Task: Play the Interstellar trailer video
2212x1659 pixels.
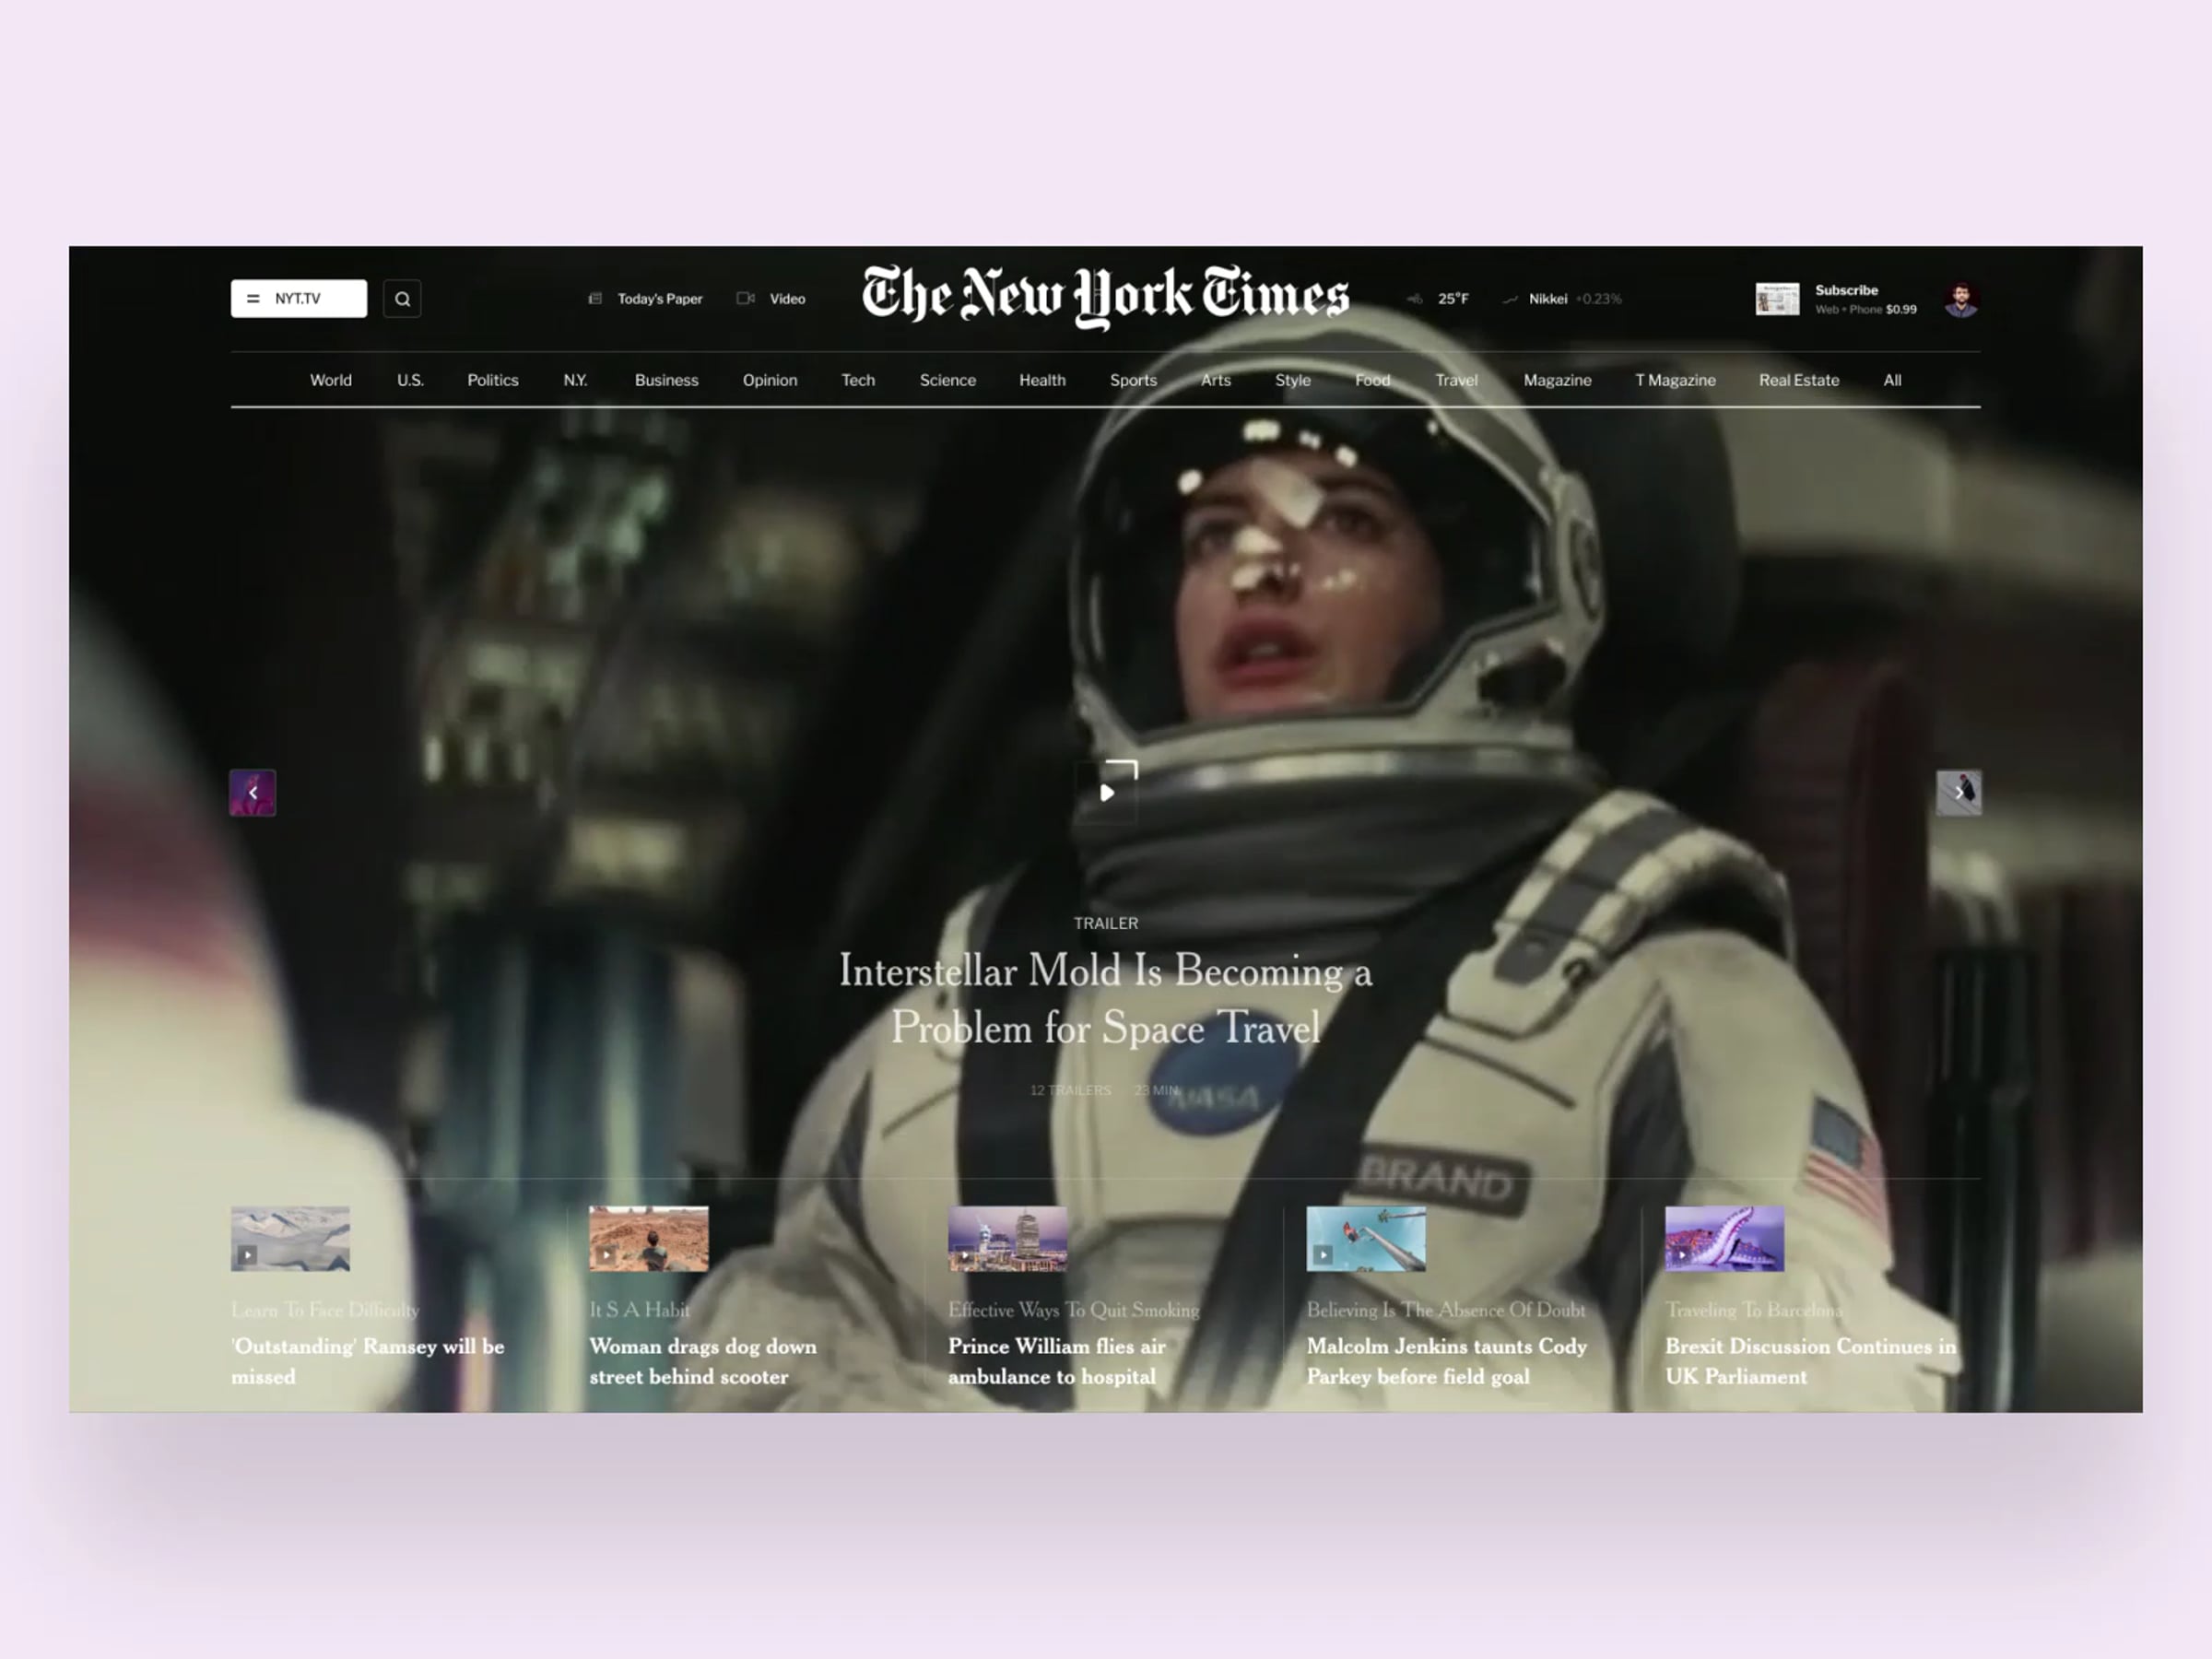Action: [1107, 792]
